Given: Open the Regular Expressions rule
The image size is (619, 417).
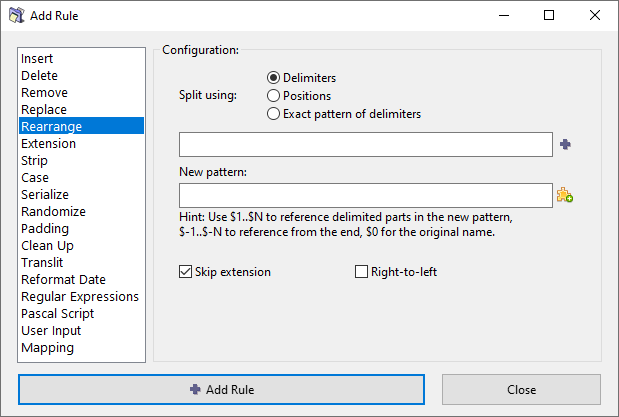Looking at the screenshot, I should [x=80, y=297].
